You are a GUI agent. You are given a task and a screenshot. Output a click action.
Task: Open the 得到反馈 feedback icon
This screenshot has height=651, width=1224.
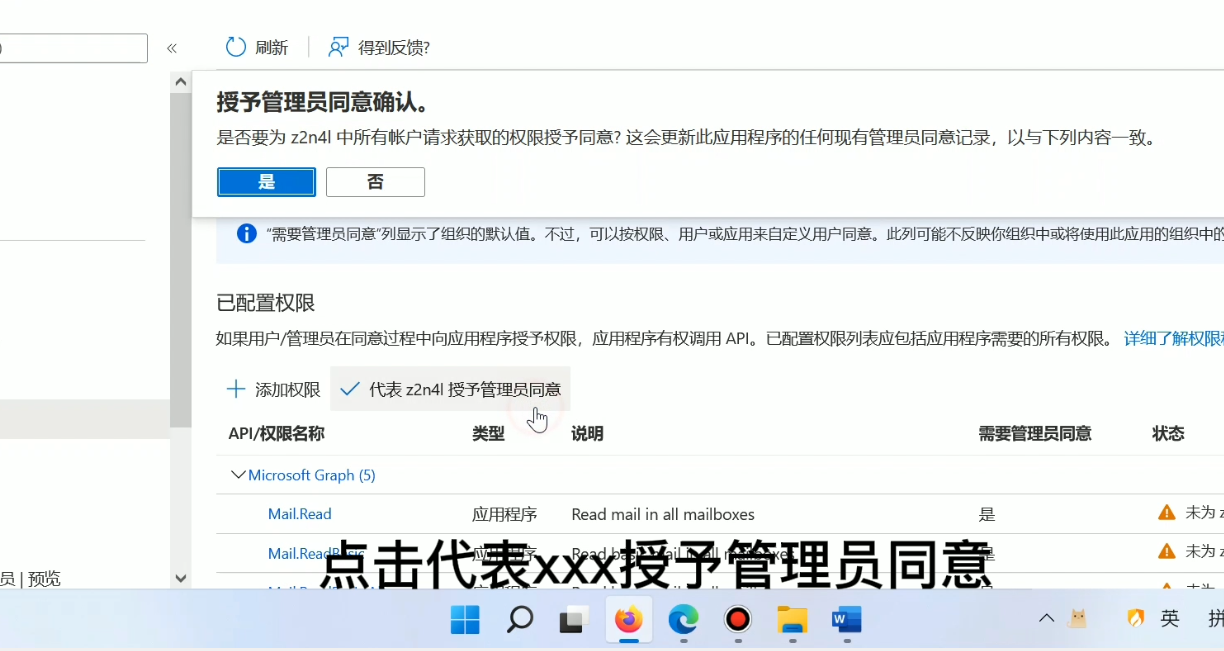click(339, 47)
